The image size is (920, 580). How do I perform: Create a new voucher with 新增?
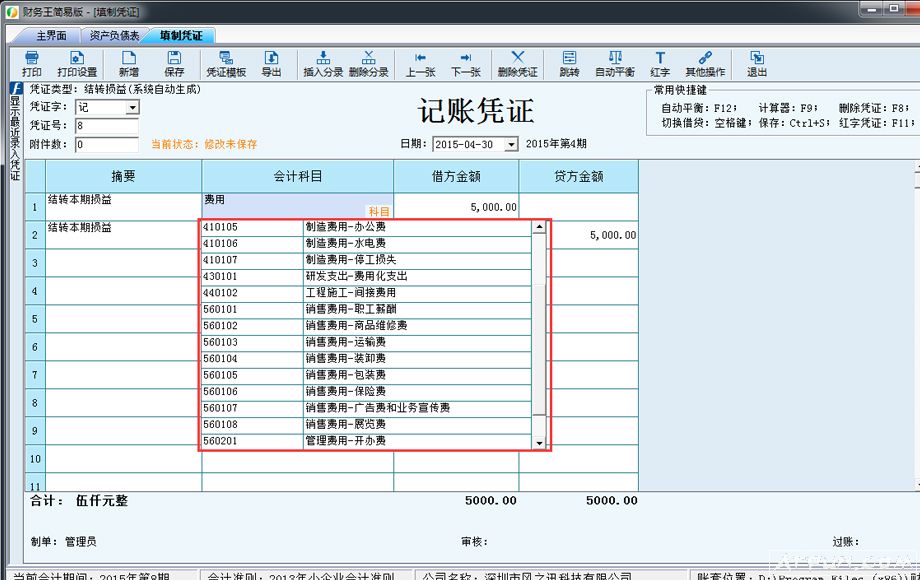128,62
